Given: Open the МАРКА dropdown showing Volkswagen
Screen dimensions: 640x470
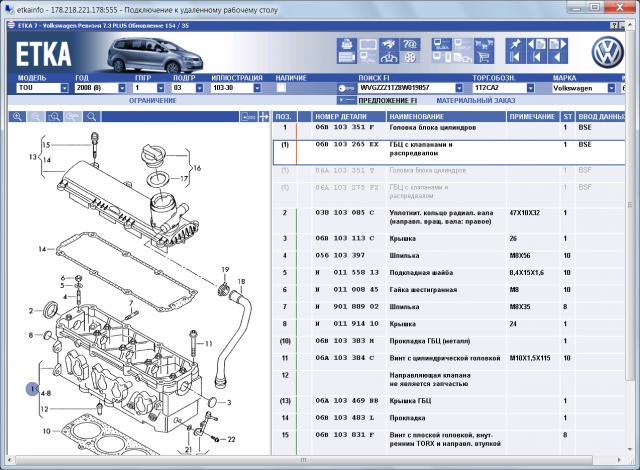Looking at the screenshot, I should pos(611,88).
